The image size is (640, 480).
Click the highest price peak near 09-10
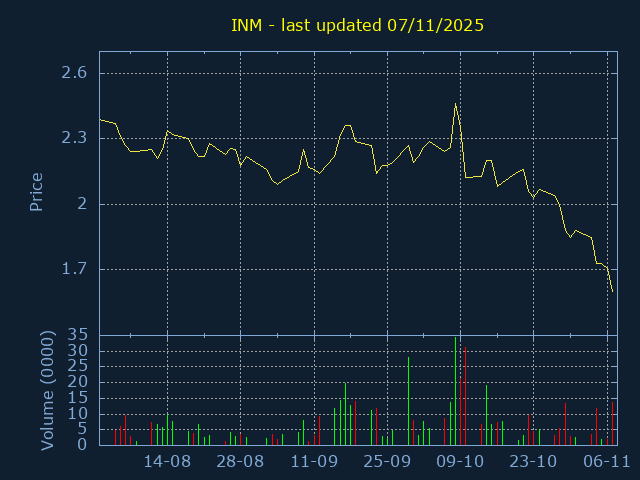(456, 104)
